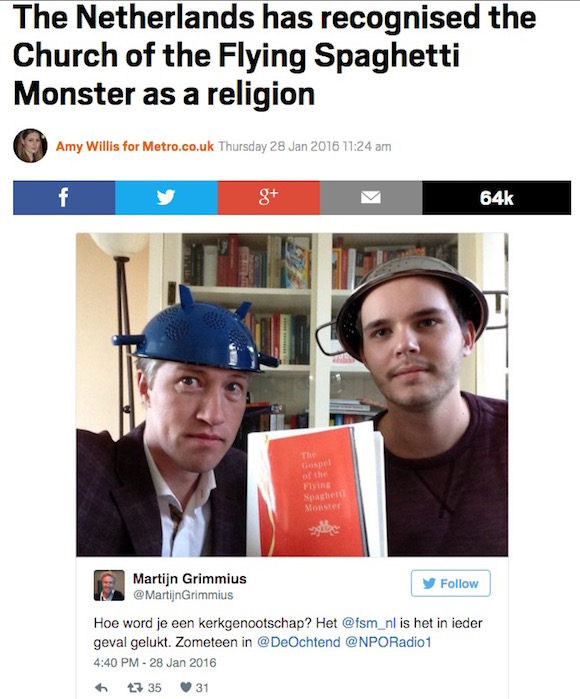Open Martijn Grimmius tweet avatar thumbnail

click(109, 585)
